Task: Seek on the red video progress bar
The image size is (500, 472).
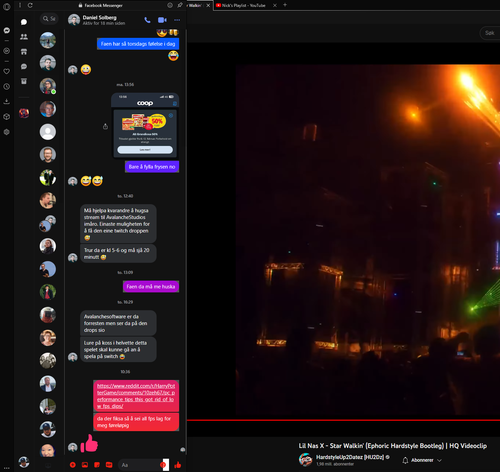Action: tap(343, 420)
